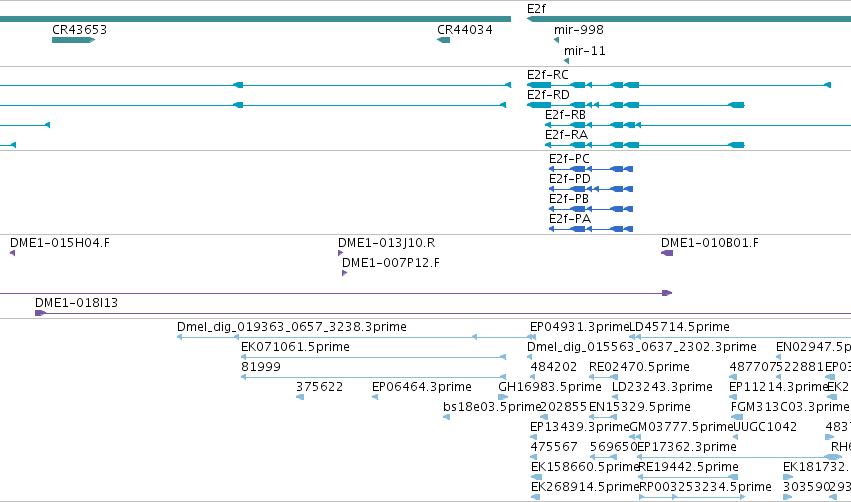
Task: Select the E2f gene label
Action: coord(536,9)
